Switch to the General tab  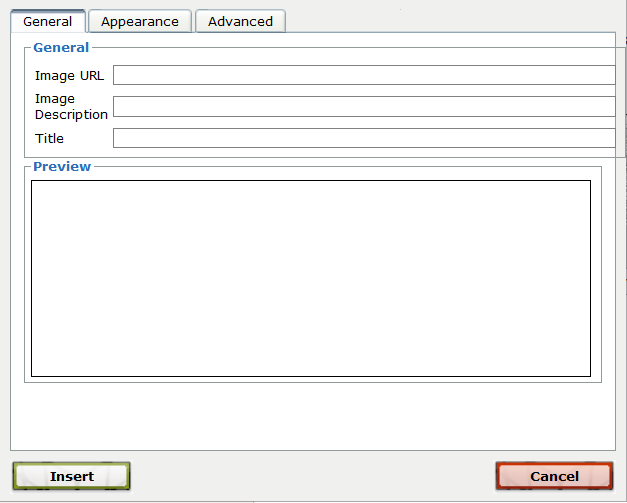tap(48, 21)
